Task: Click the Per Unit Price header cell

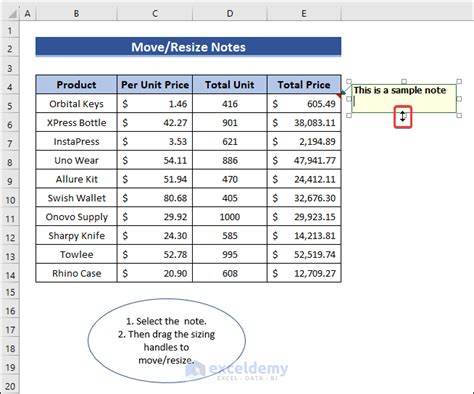Action: (x=155, y=85)
